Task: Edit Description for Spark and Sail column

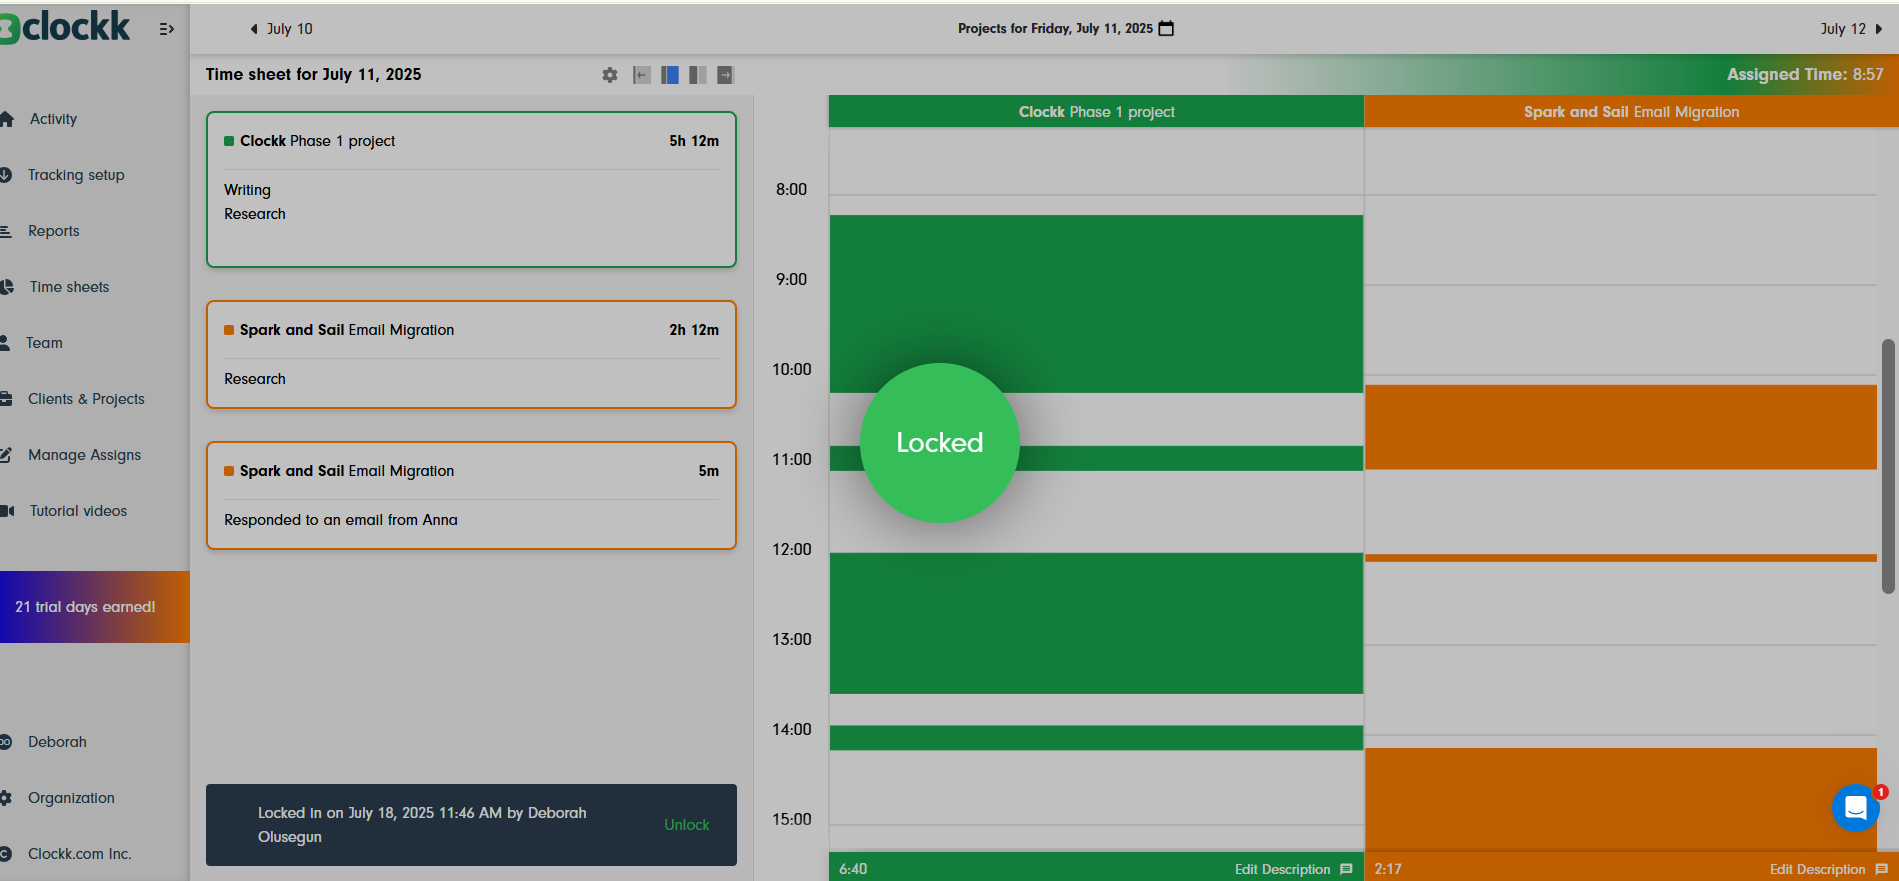Action: coord(1828,869)
